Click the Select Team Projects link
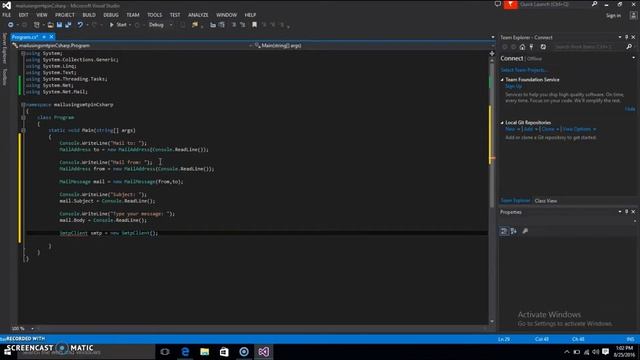This screenshot has width=640, height=360. coord(523,70)
